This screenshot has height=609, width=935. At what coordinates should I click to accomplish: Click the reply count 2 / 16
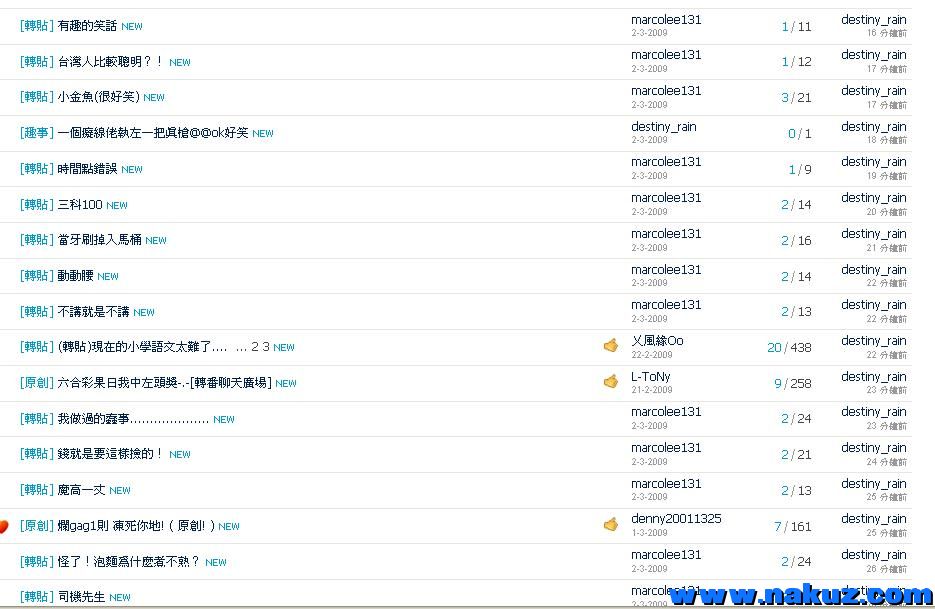click(796, 240)
